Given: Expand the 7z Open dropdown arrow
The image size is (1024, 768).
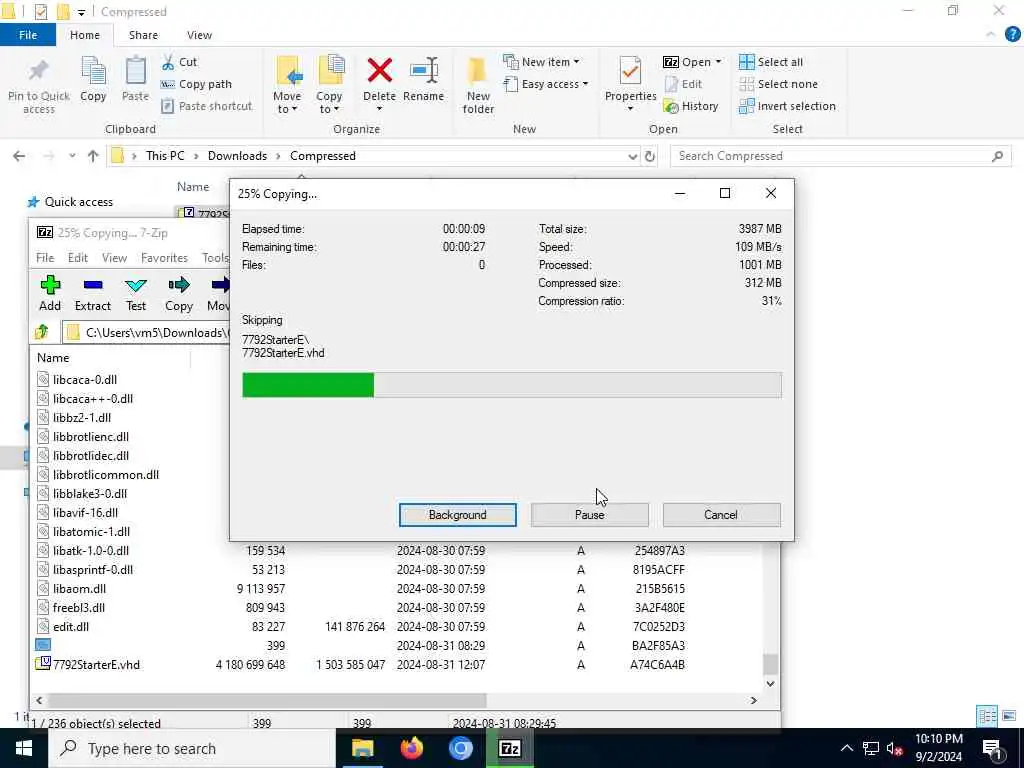Looking at the screenshot, I should pos(718,62).
